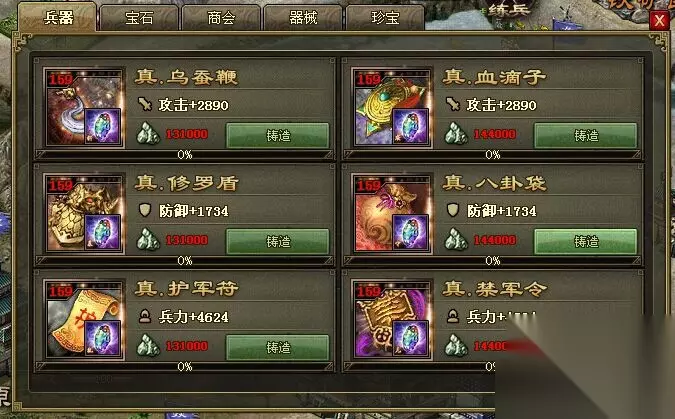
Task: Select the 真.禁军令 token item icon
Action: pyautogui.click(x=392, y=320)
